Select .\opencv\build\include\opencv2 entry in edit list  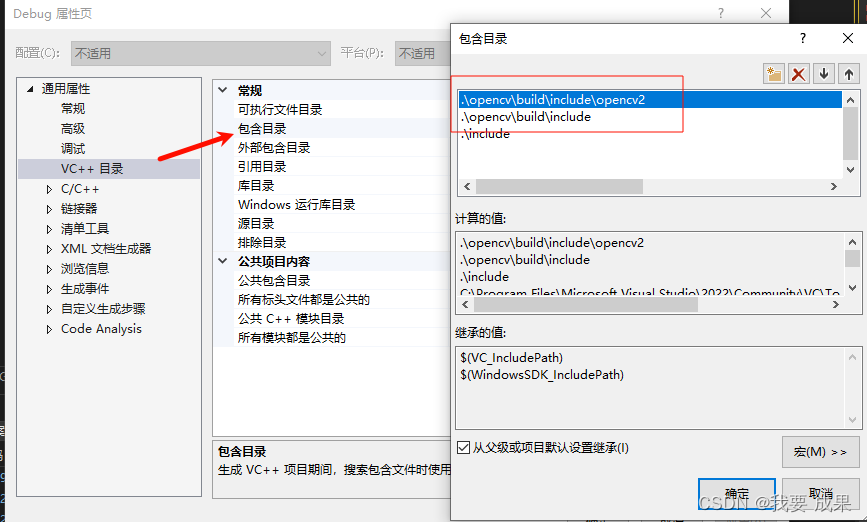(x=650, y=100)
